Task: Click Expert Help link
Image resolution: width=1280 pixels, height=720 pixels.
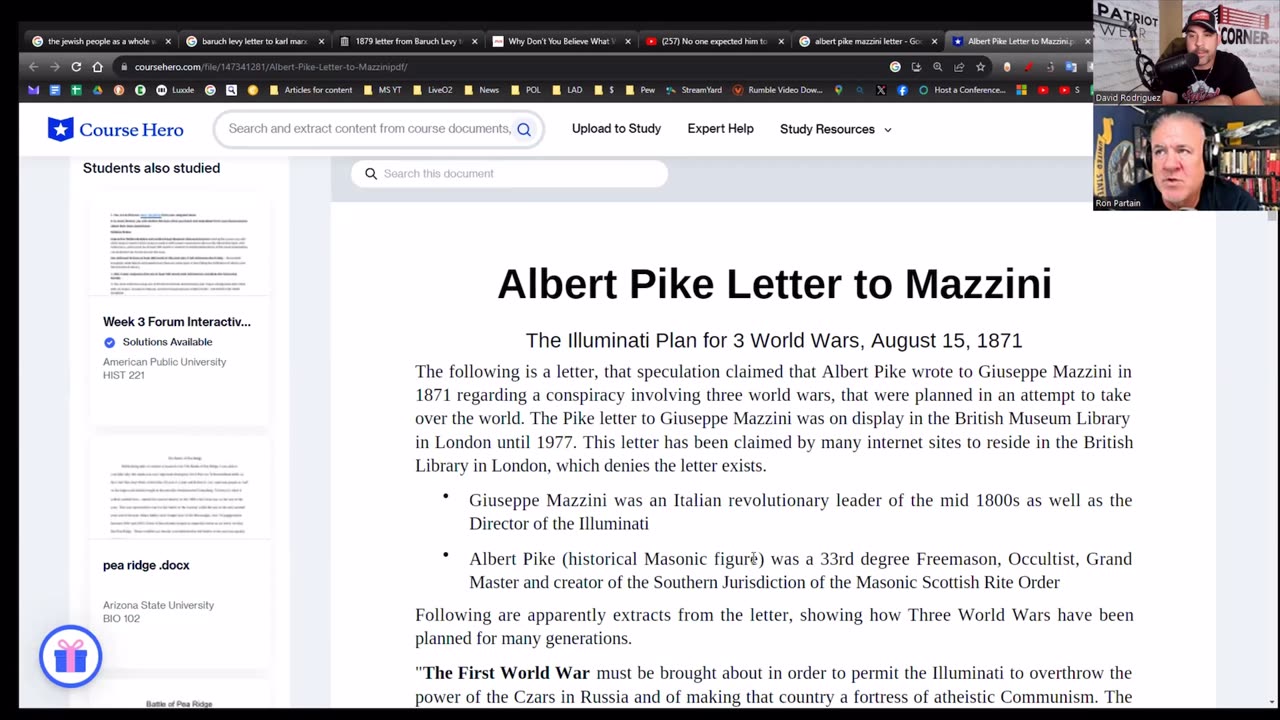Action: pyautogui.click(x=720, y=129)
